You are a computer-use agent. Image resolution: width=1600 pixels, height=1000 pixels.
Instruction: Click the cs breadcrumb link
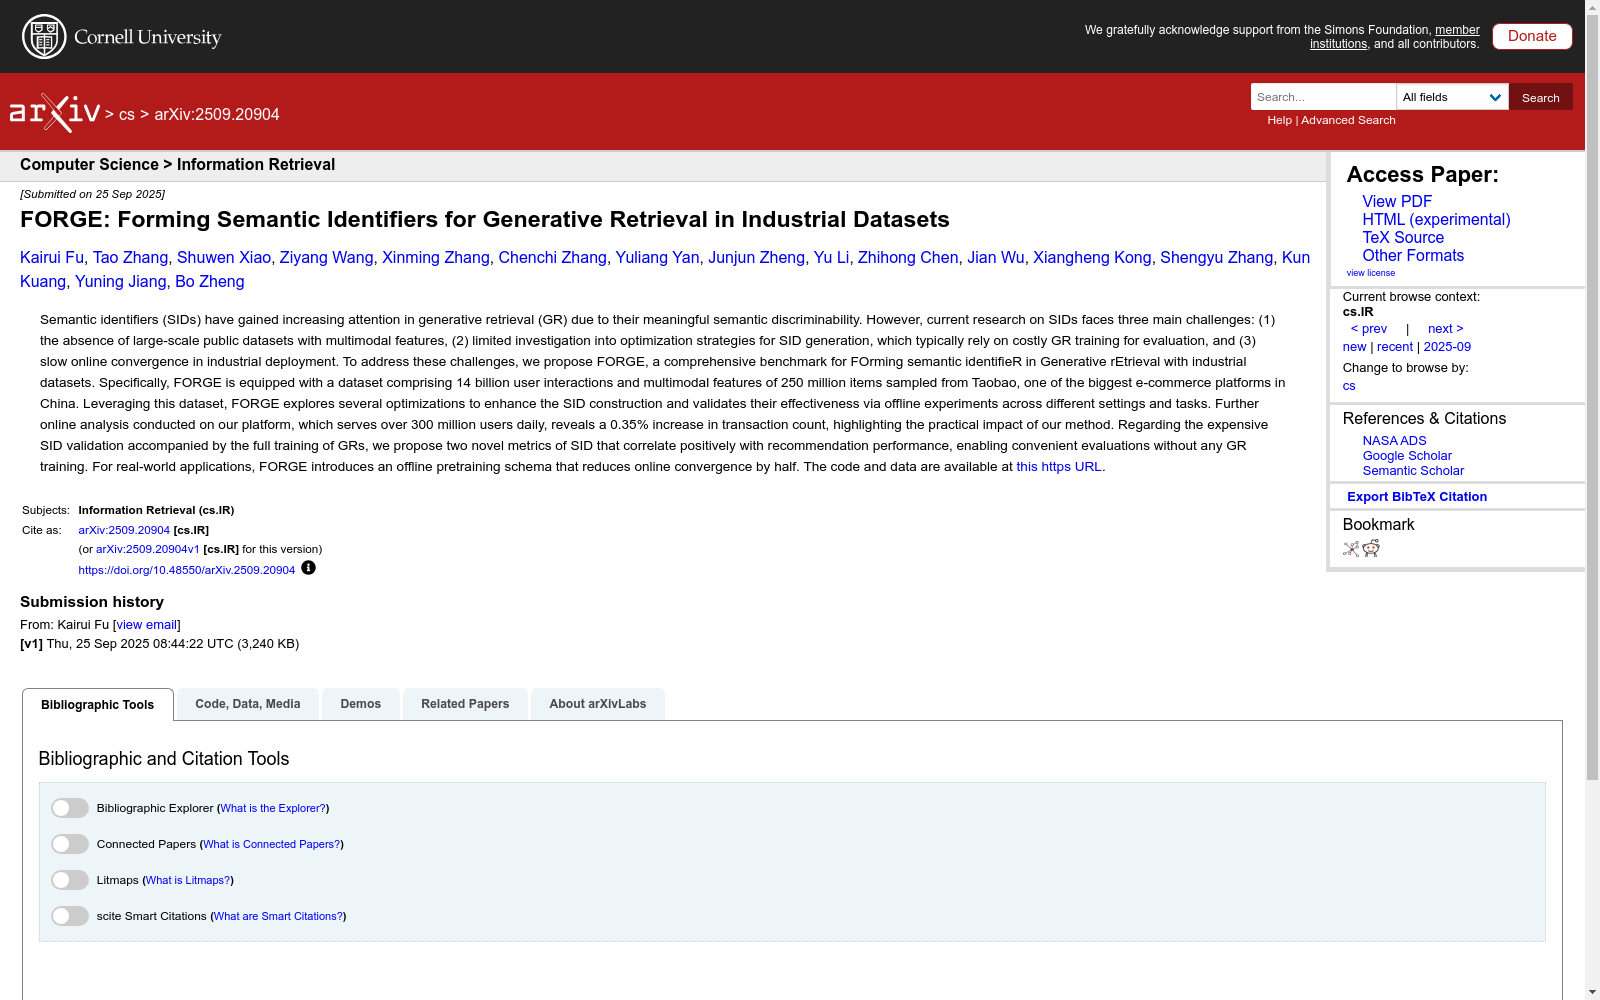pyautogui.click(x=127, y=114)
